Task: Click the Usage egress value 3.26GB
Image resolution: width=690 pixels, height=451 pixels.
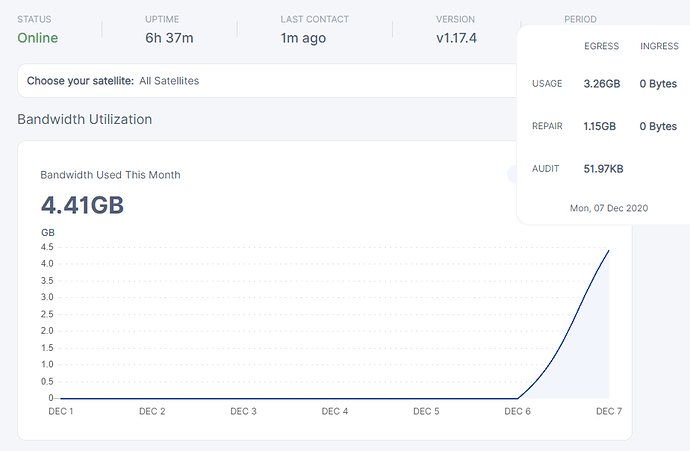Action: pos(601,84)
